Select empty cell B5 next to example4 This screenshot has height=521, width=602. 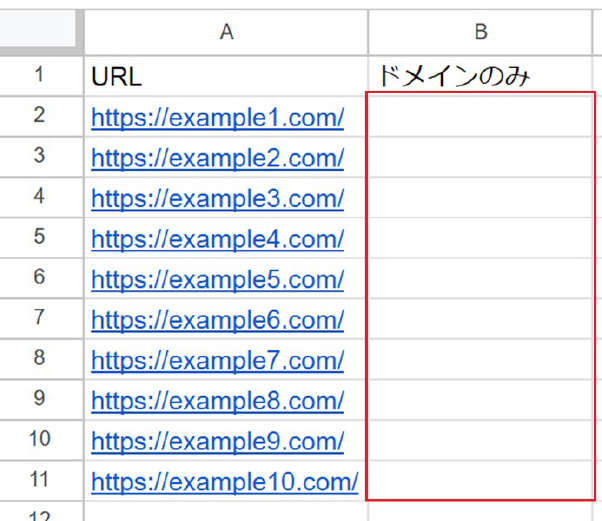pyautogui.click(x=480, y=238)
